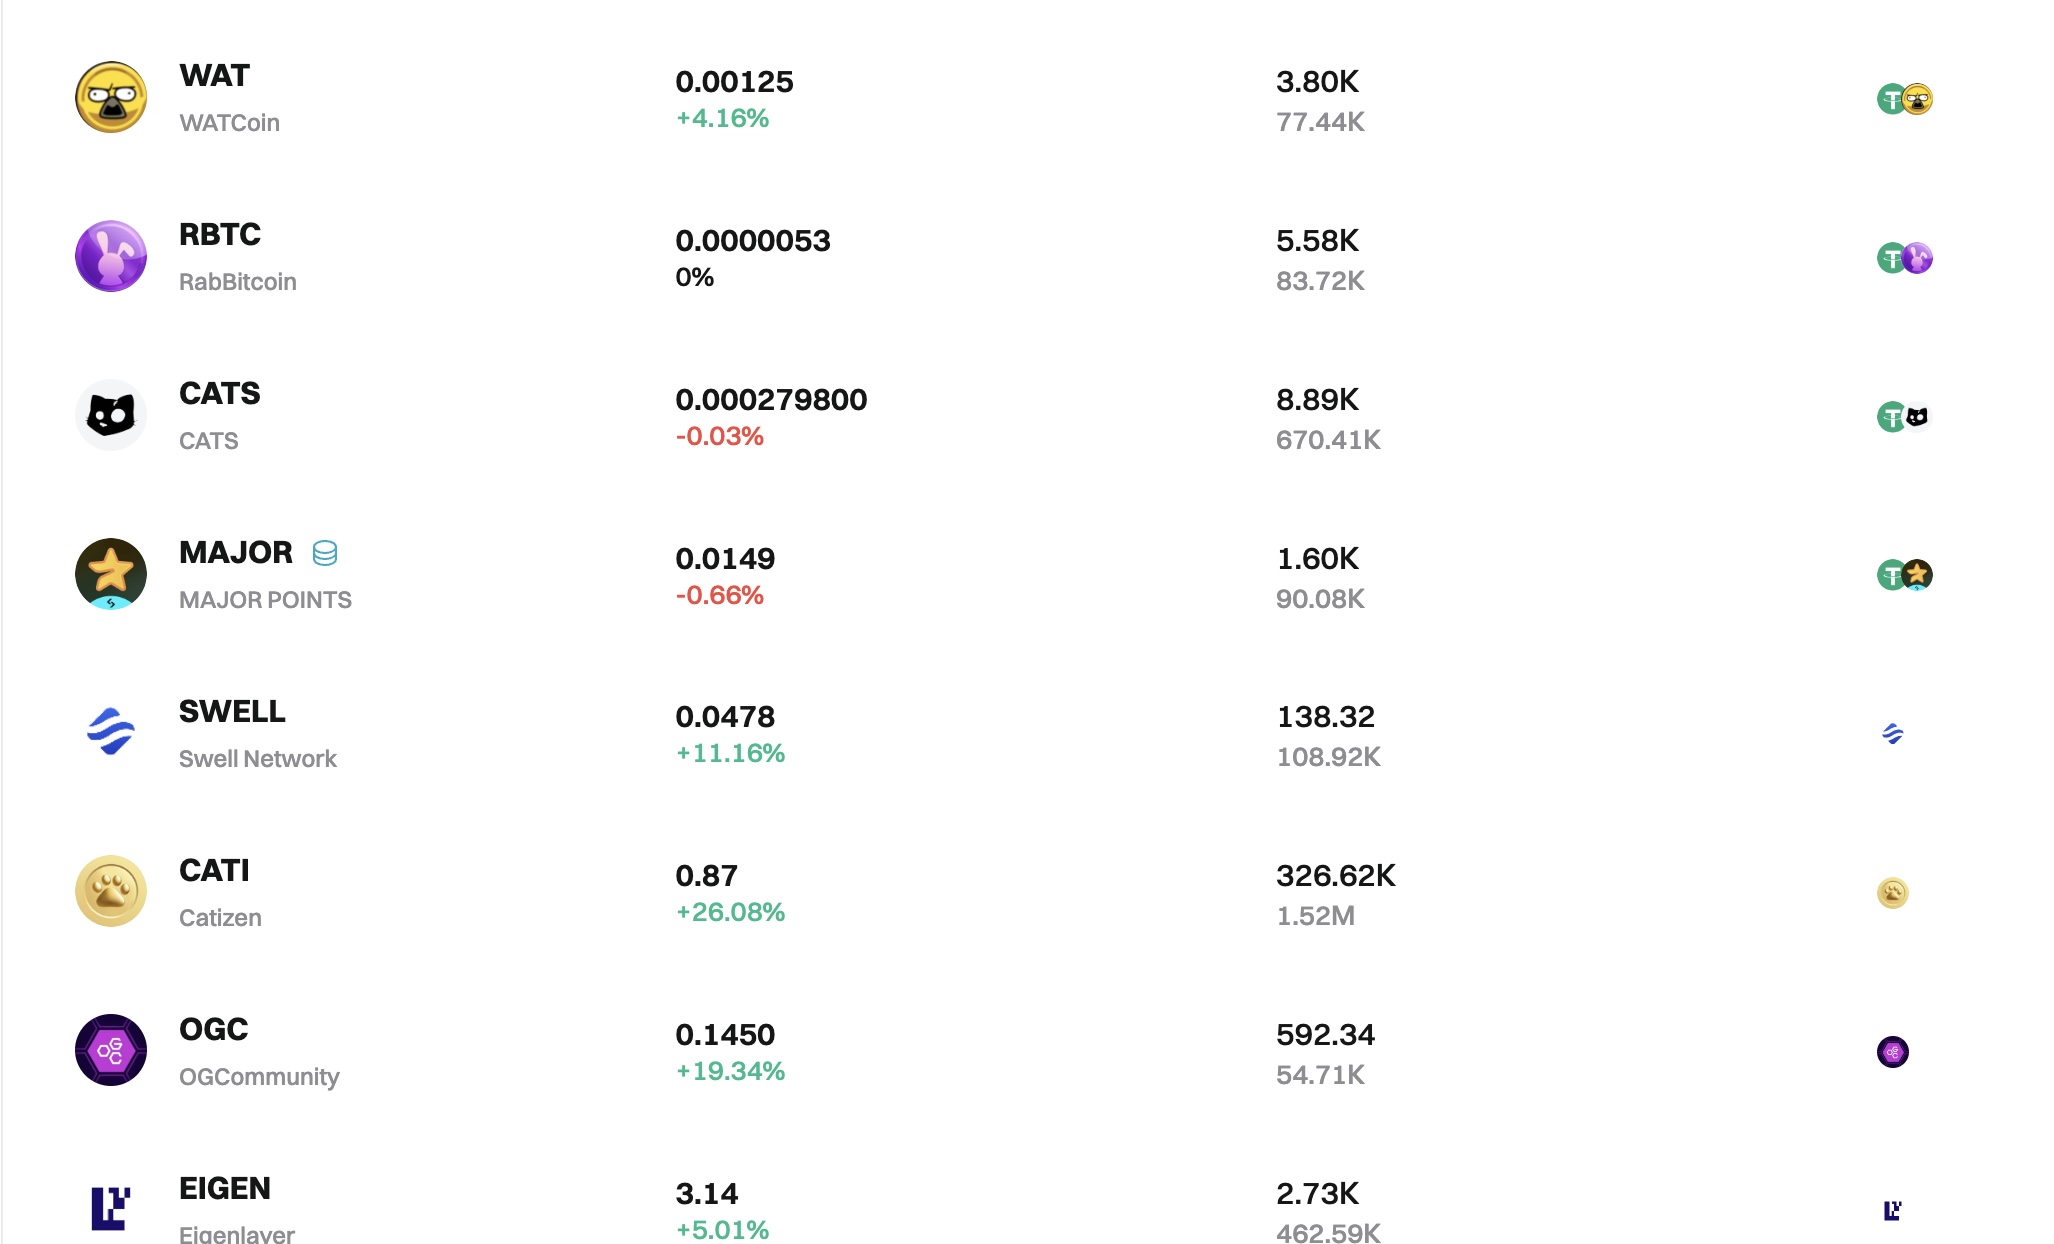This screenshot has height=1244, width=2054.
Task: Open the WAT trading pair icon
Action: 1904,99
